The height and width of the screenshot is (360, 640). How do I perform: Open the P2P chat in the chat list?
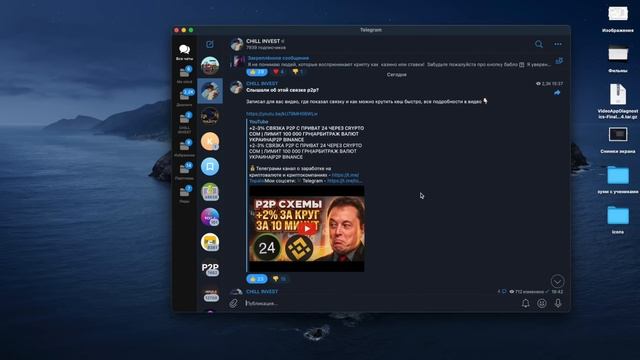coord(210,268)
